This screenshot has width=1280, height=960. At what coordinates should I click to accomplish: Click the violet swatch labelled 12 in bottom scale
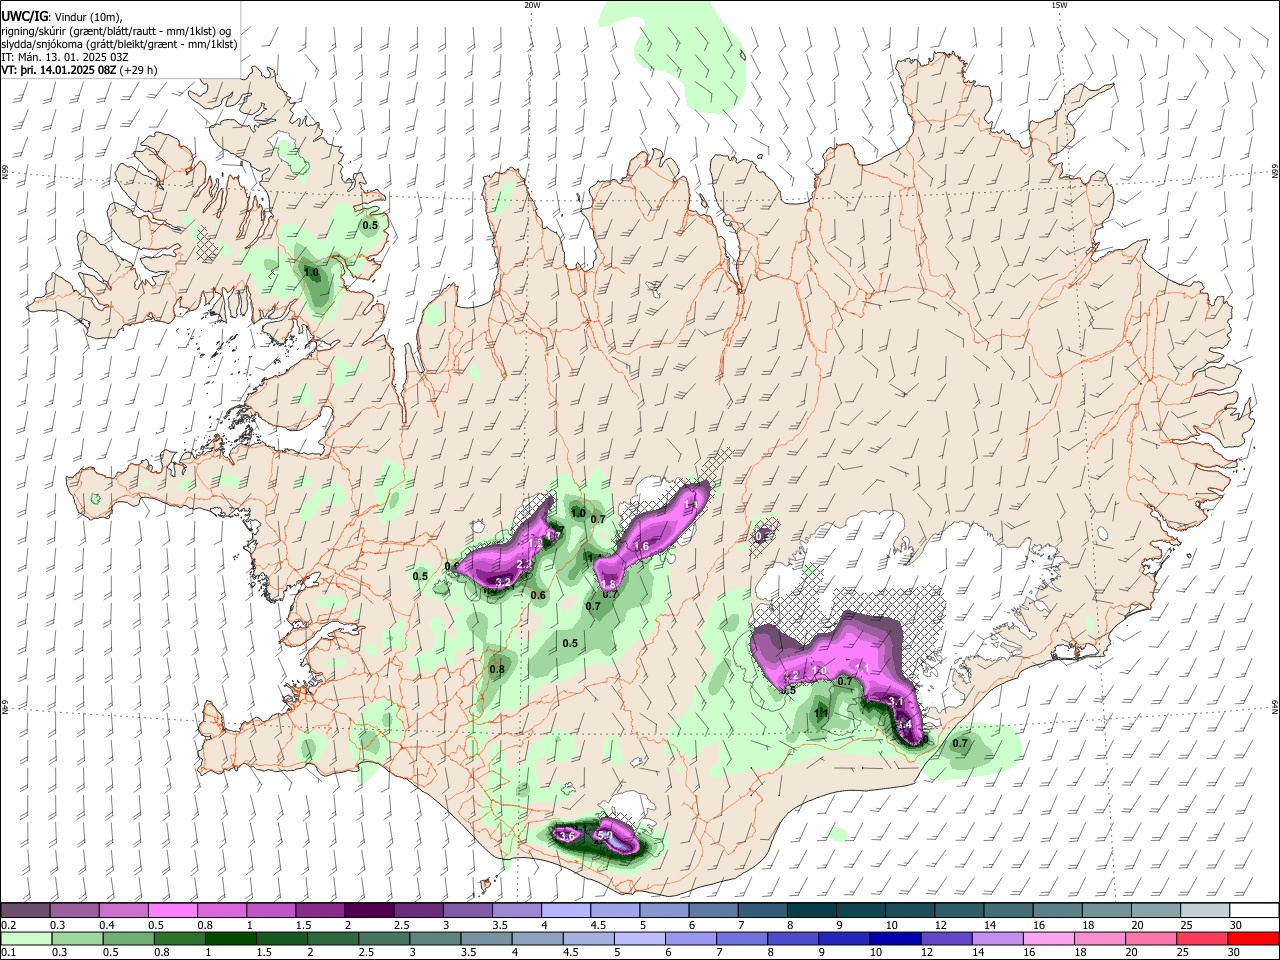(x=946, y=938)
